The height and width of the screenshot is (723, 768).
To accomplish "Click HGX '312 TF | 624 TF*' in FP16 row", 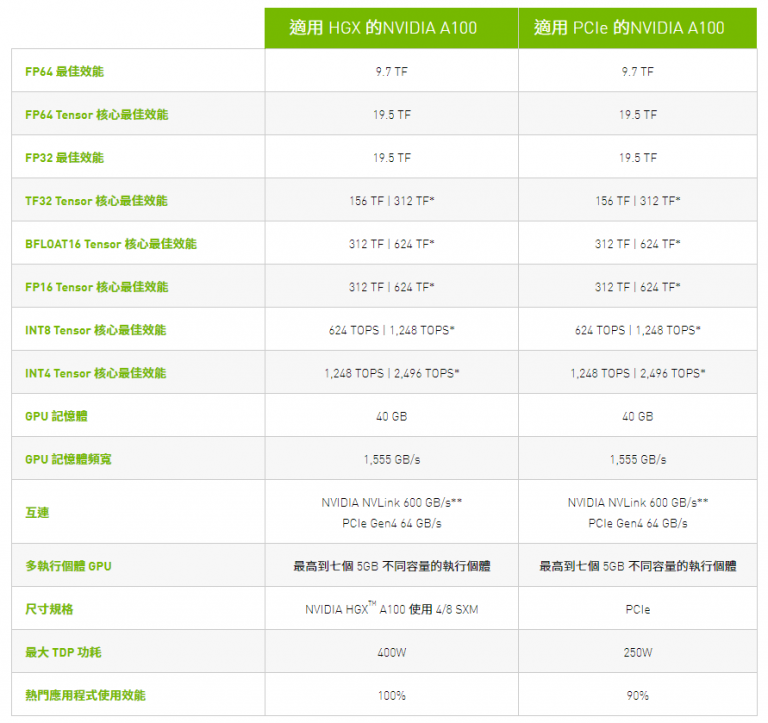I will pos(392,287).
